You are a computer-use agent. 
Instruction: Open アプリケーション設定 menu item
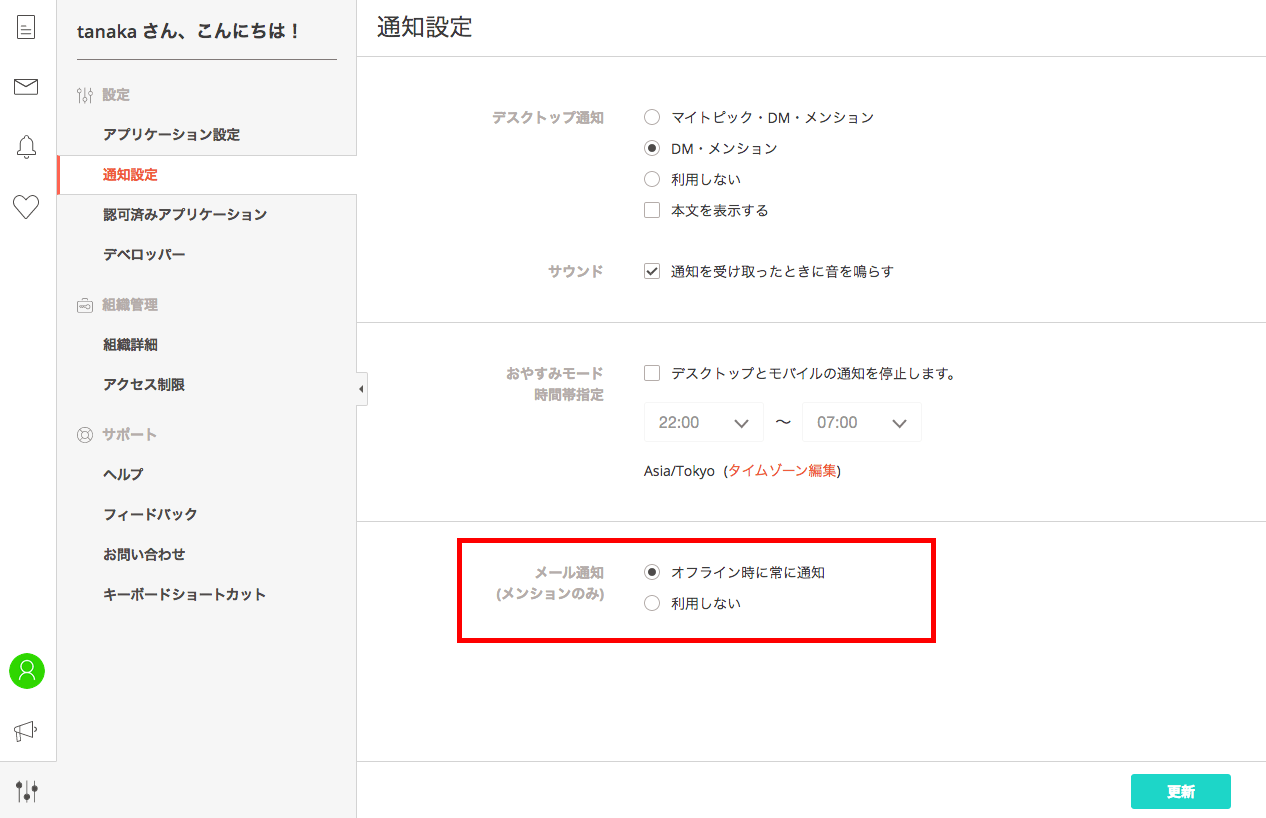(171, 135)
